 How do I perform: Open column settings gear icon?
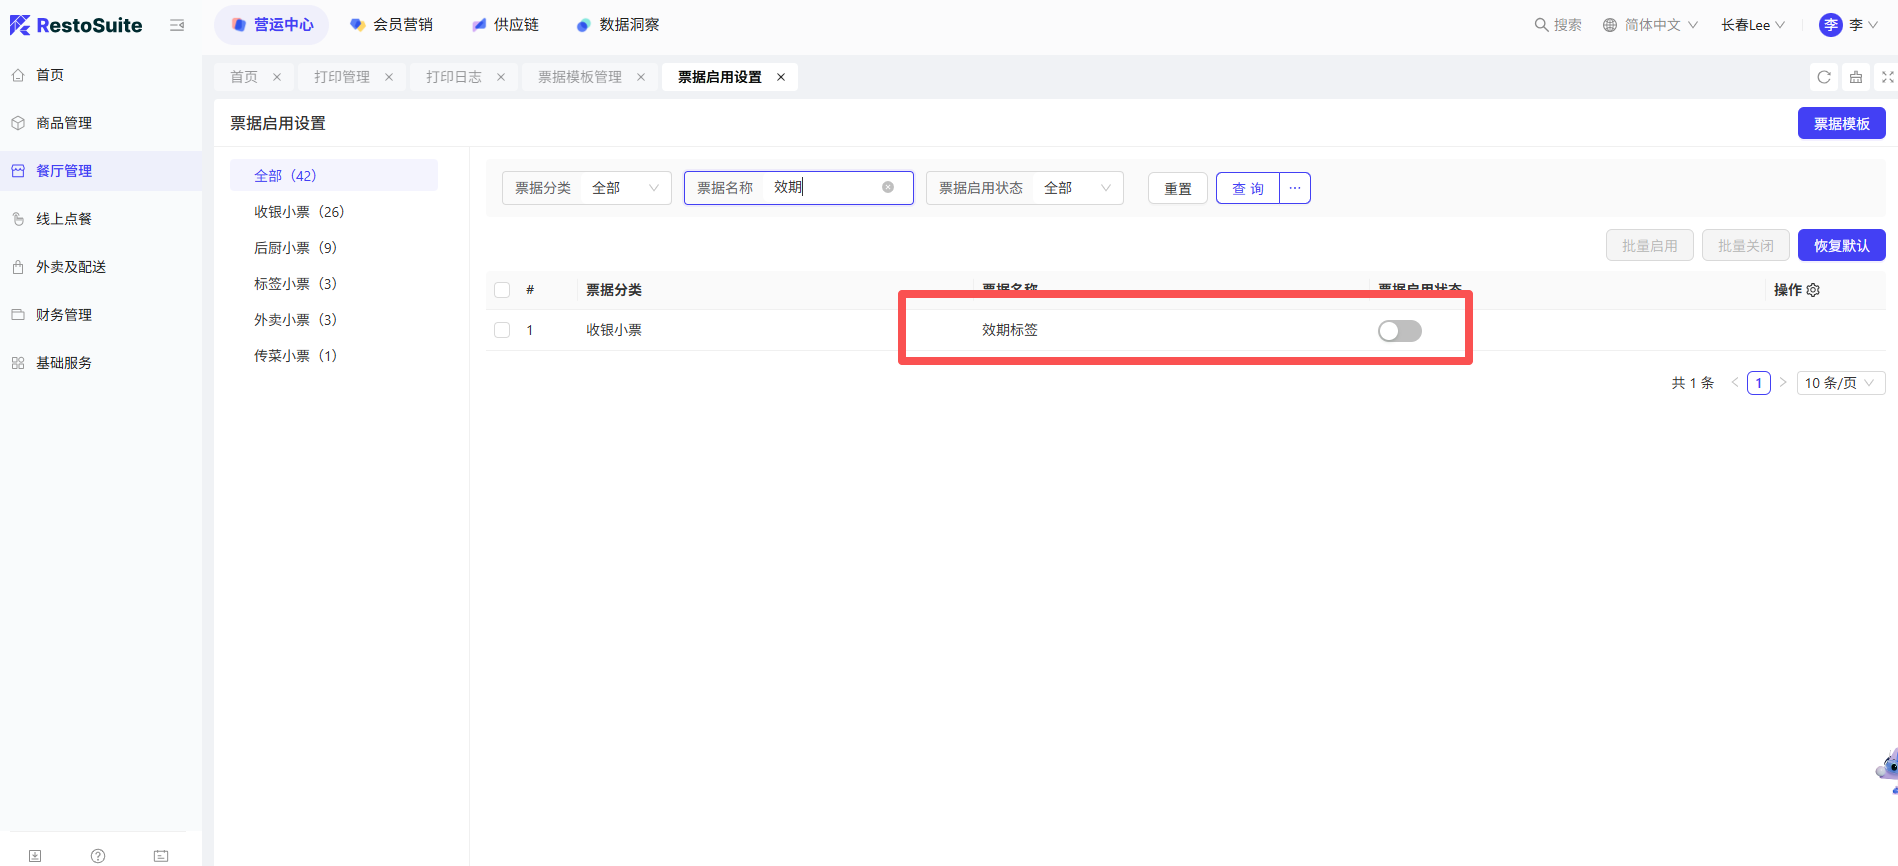pos(1813,290)
